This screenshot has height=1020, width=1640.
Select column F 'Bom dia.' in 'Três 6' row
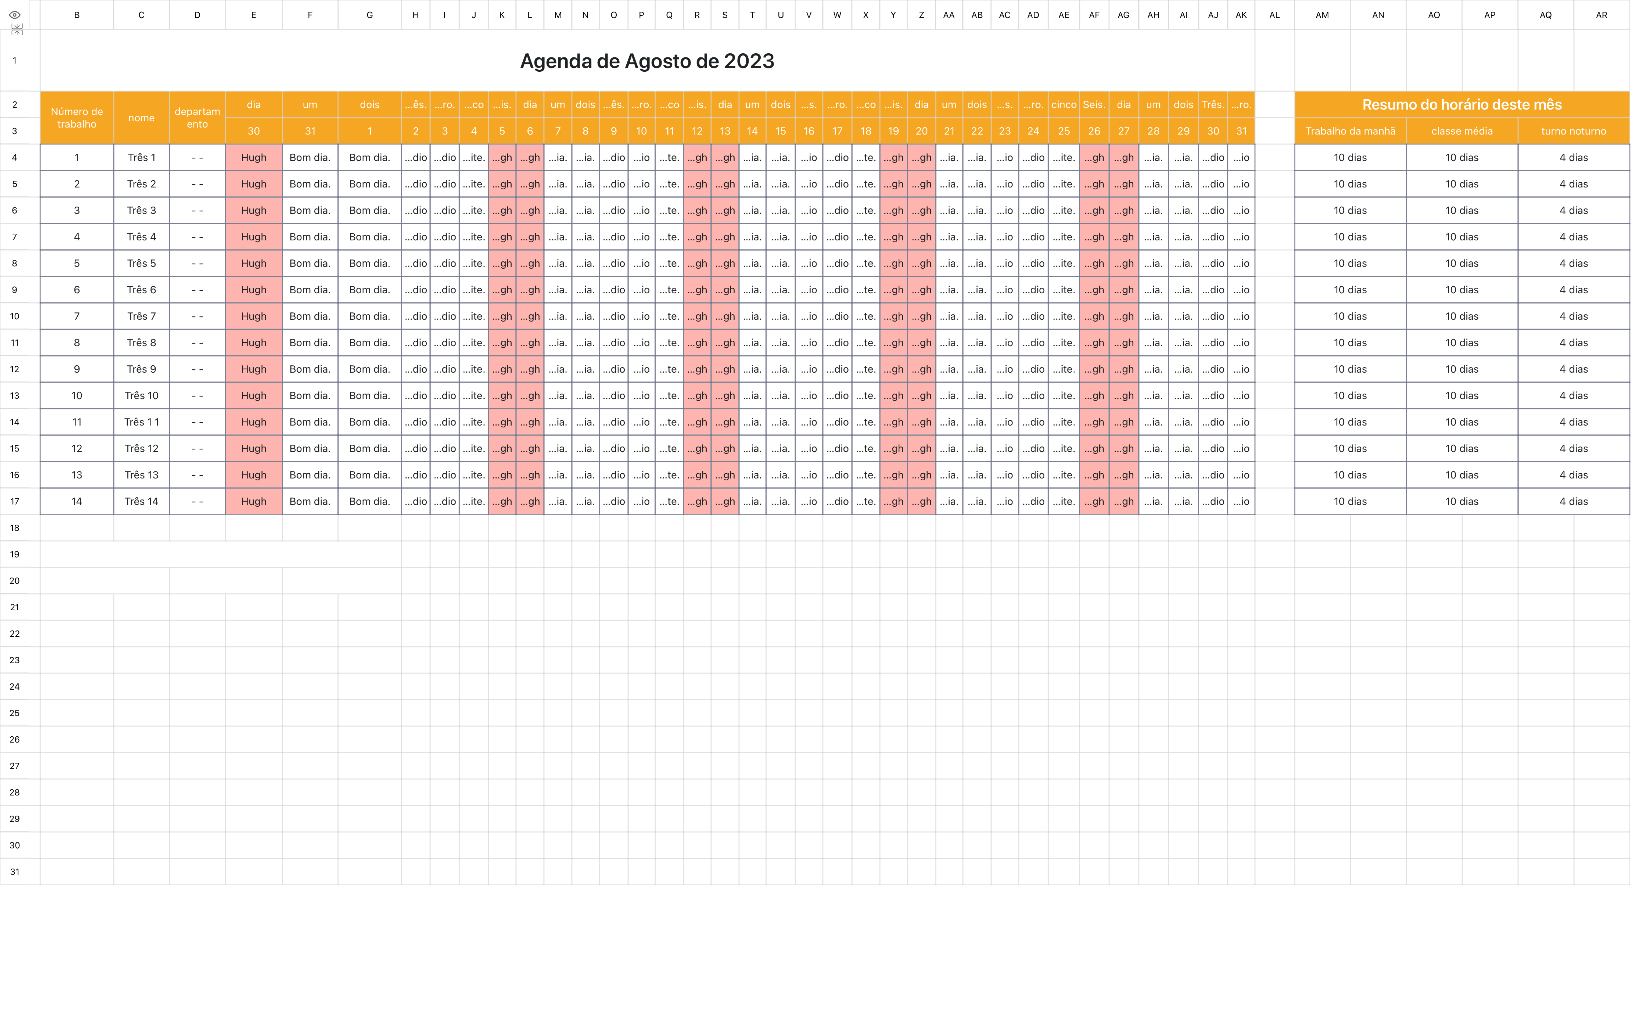(310, 289)
